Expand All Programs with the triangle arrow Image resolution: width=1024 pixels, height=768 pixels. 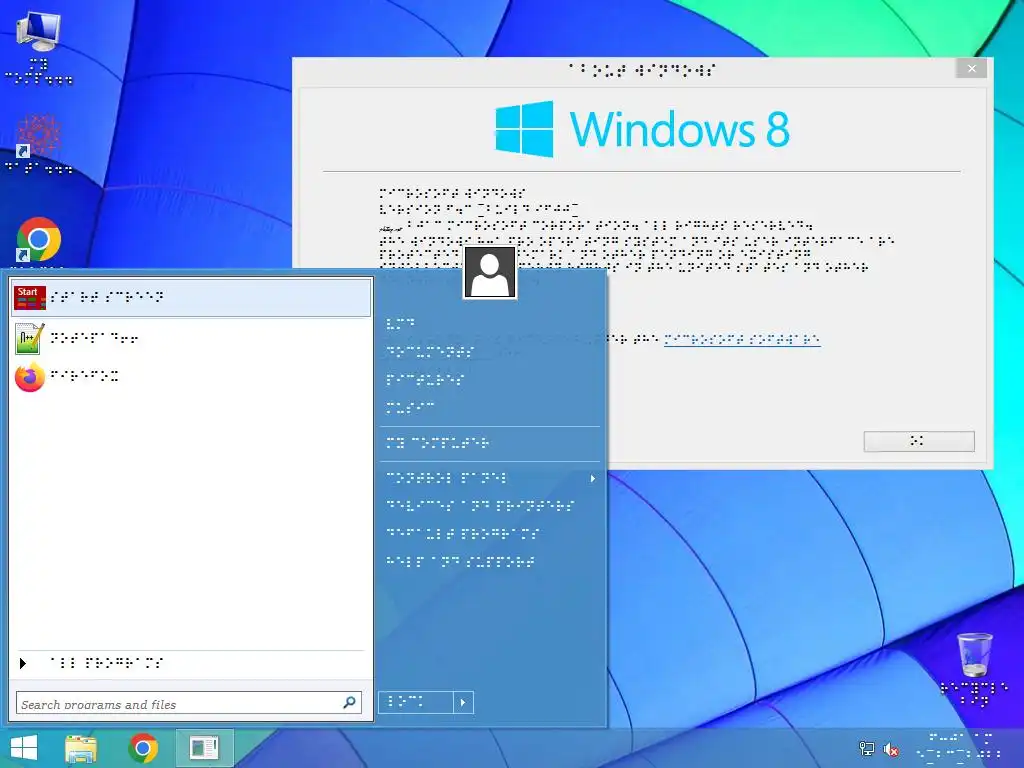pyautogui.click(x=23, y=664)
